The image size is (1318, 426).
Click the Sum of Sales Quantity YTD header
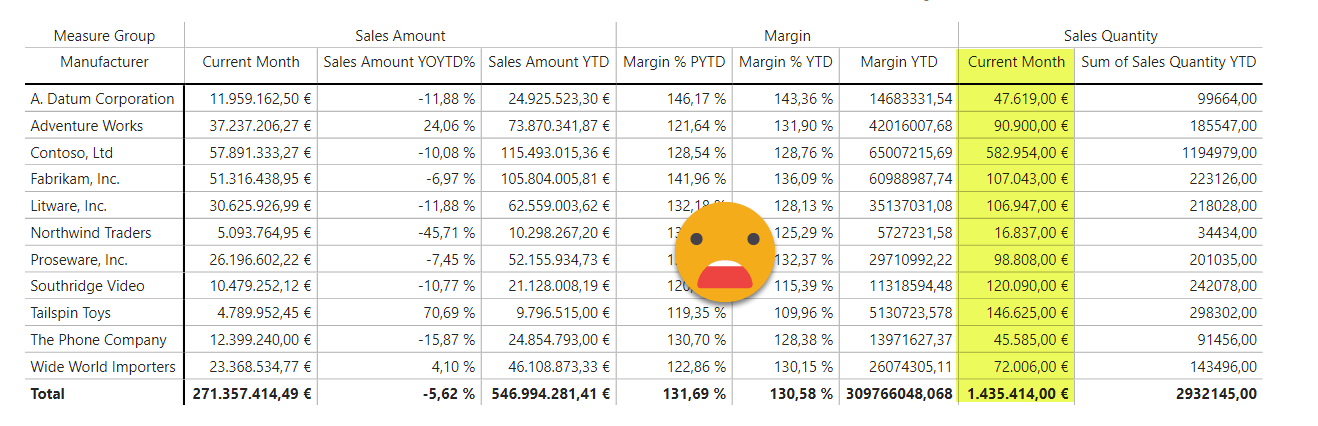(x=1168, y=62)
